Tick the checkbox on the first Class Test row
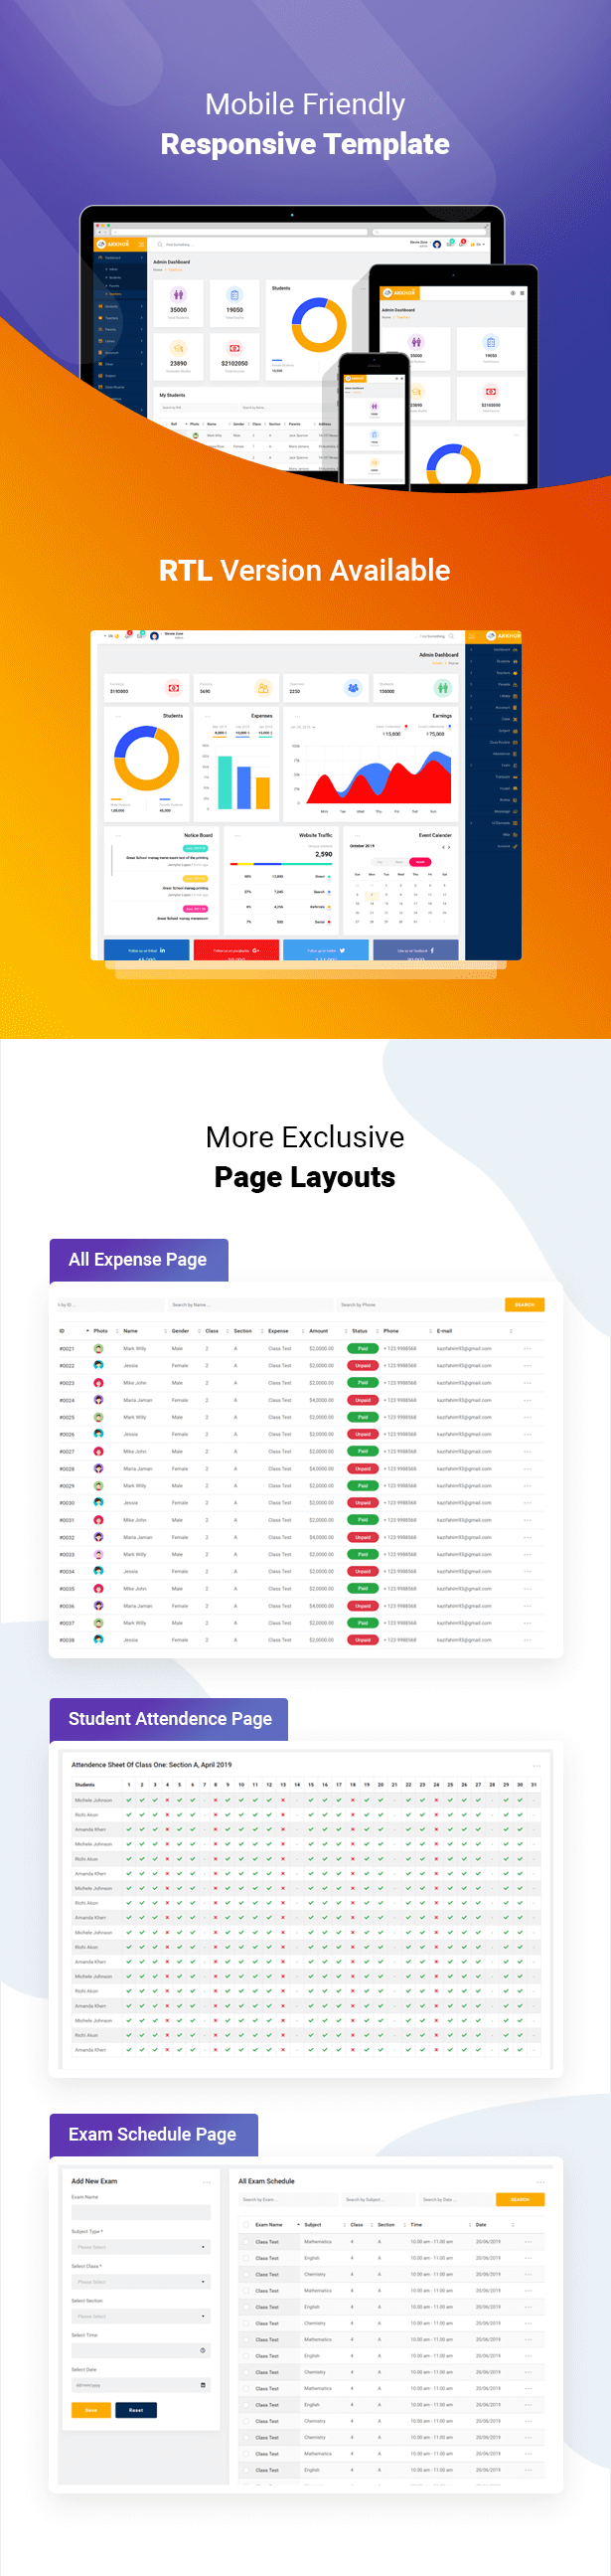This screenshot has height=2576, width=611. (246, 2242)
